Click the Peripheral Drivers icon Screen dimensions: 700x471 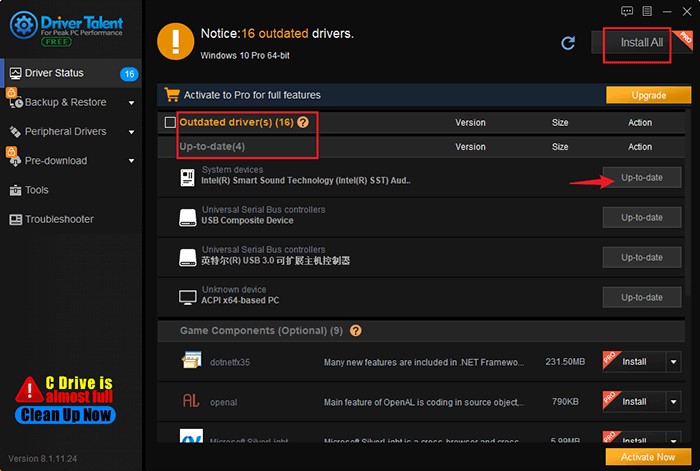[15, 132]
